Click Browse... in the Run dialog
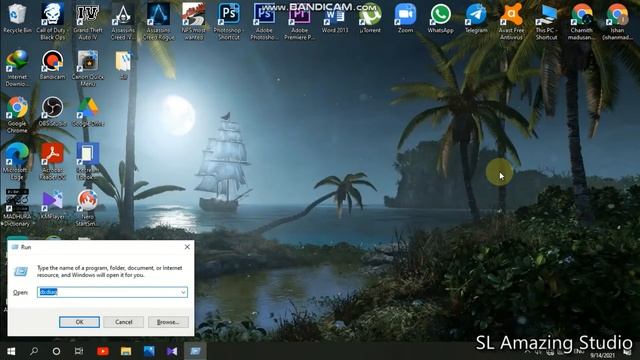 tap(168, 322)
